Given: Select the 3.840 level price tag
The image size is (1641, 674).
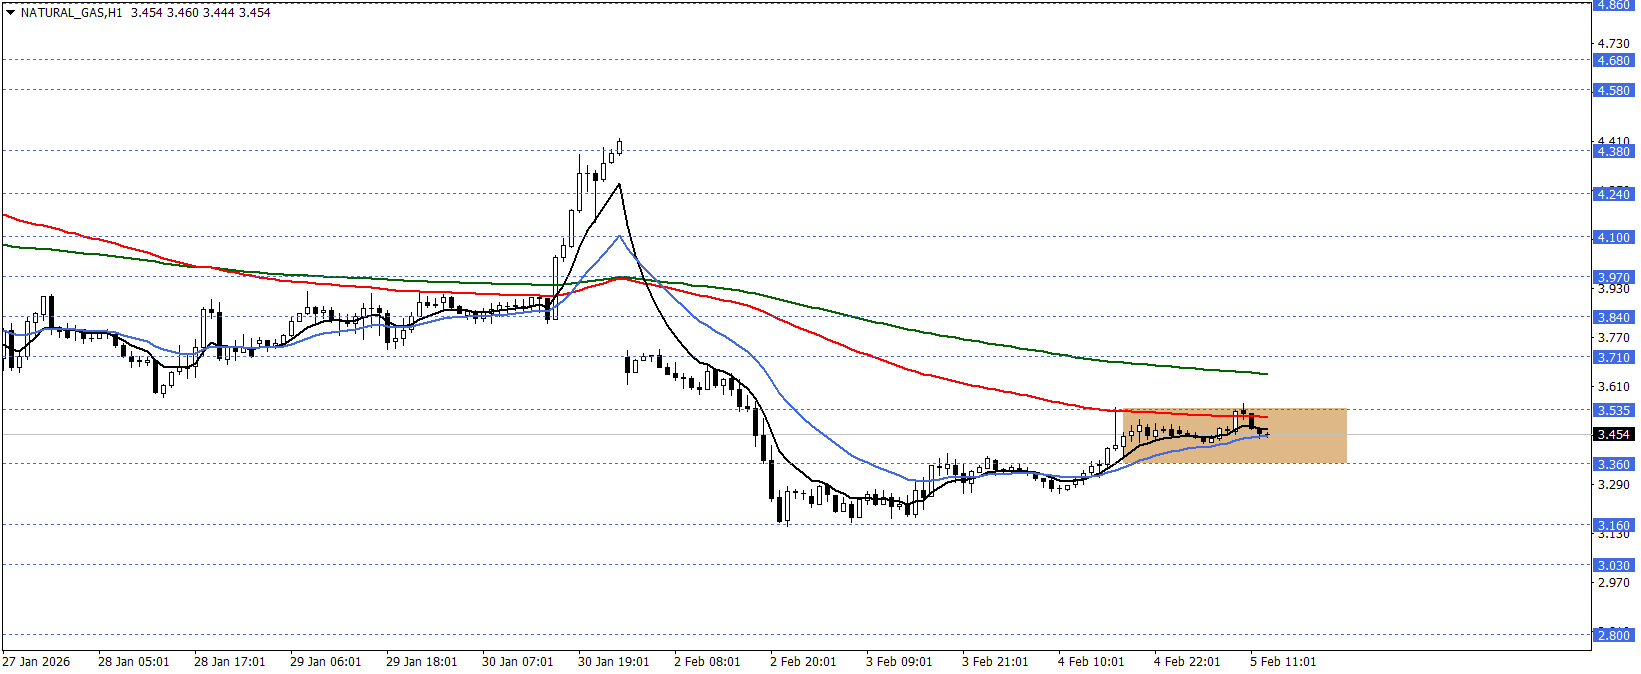Looking at the screenshot, I should point(1613,318).
